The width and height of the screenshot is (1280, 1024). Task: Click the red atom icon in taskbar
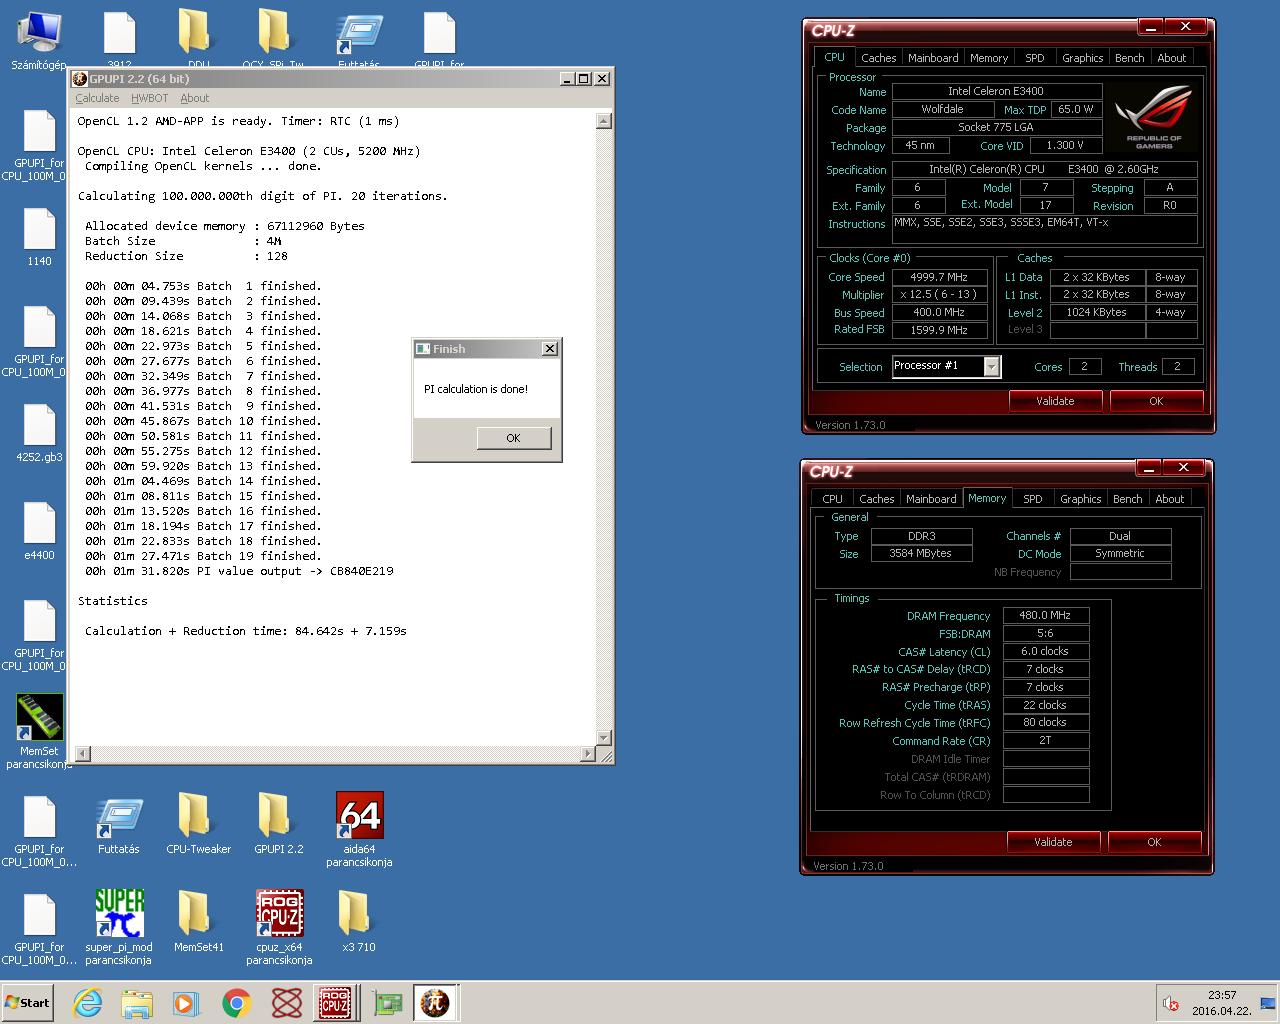pos(287,1003)
